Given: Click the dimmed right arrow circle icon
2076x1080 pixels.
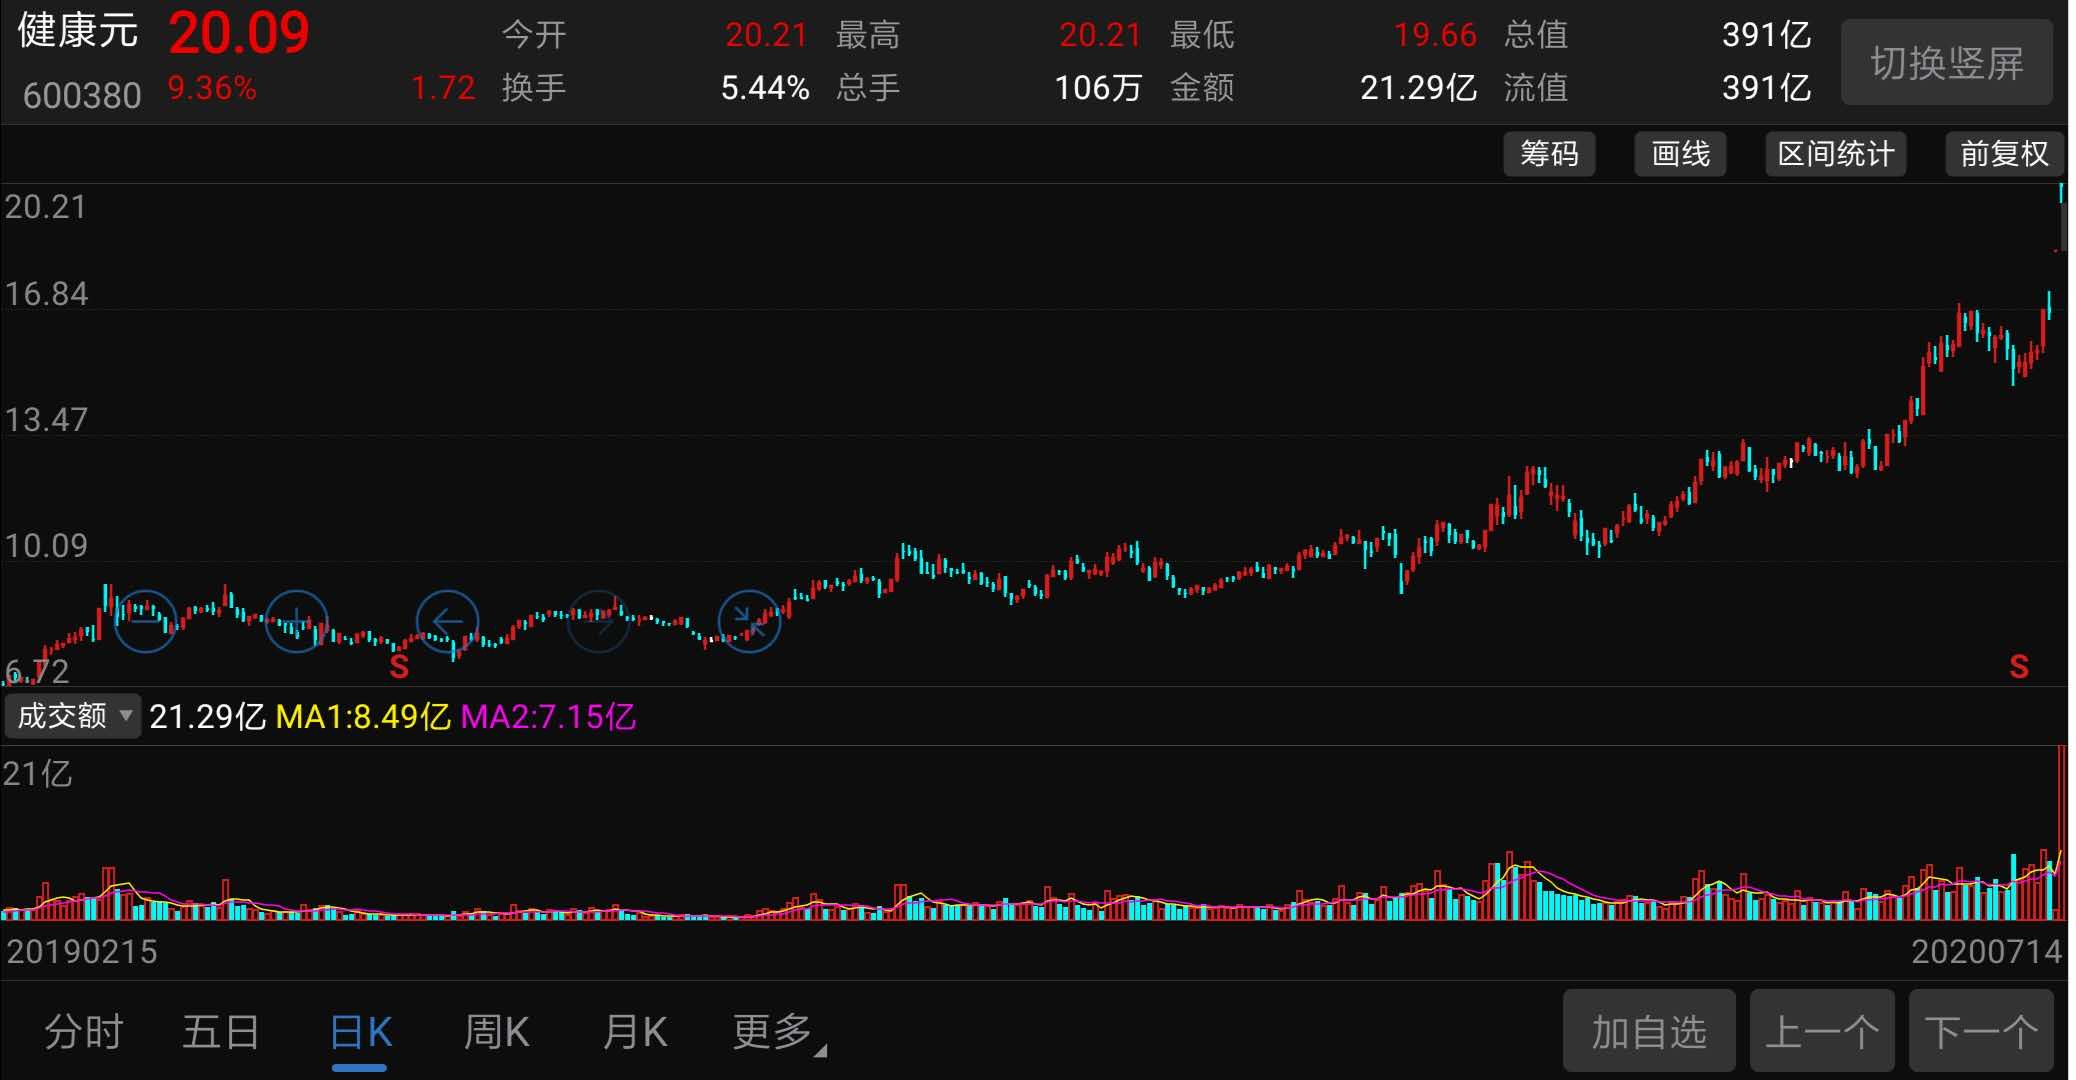Looking at the screenshot, I should [598, 621].
